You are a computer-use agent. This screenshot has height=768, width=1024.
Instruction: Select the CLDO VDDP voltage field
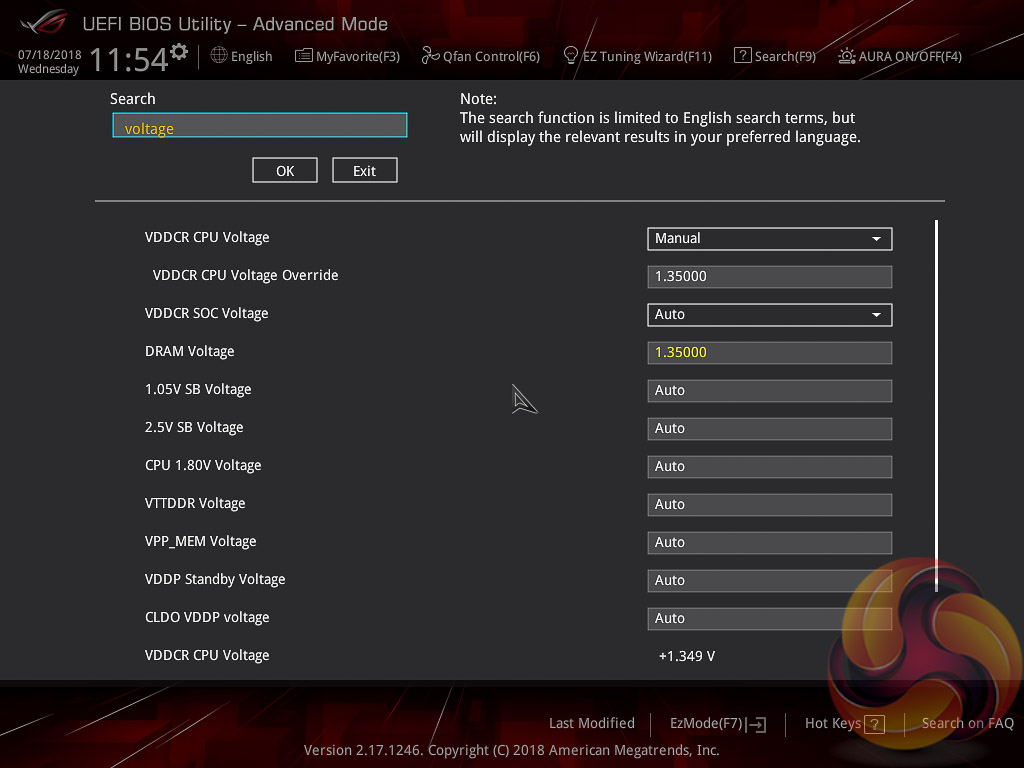click(769, 619)
